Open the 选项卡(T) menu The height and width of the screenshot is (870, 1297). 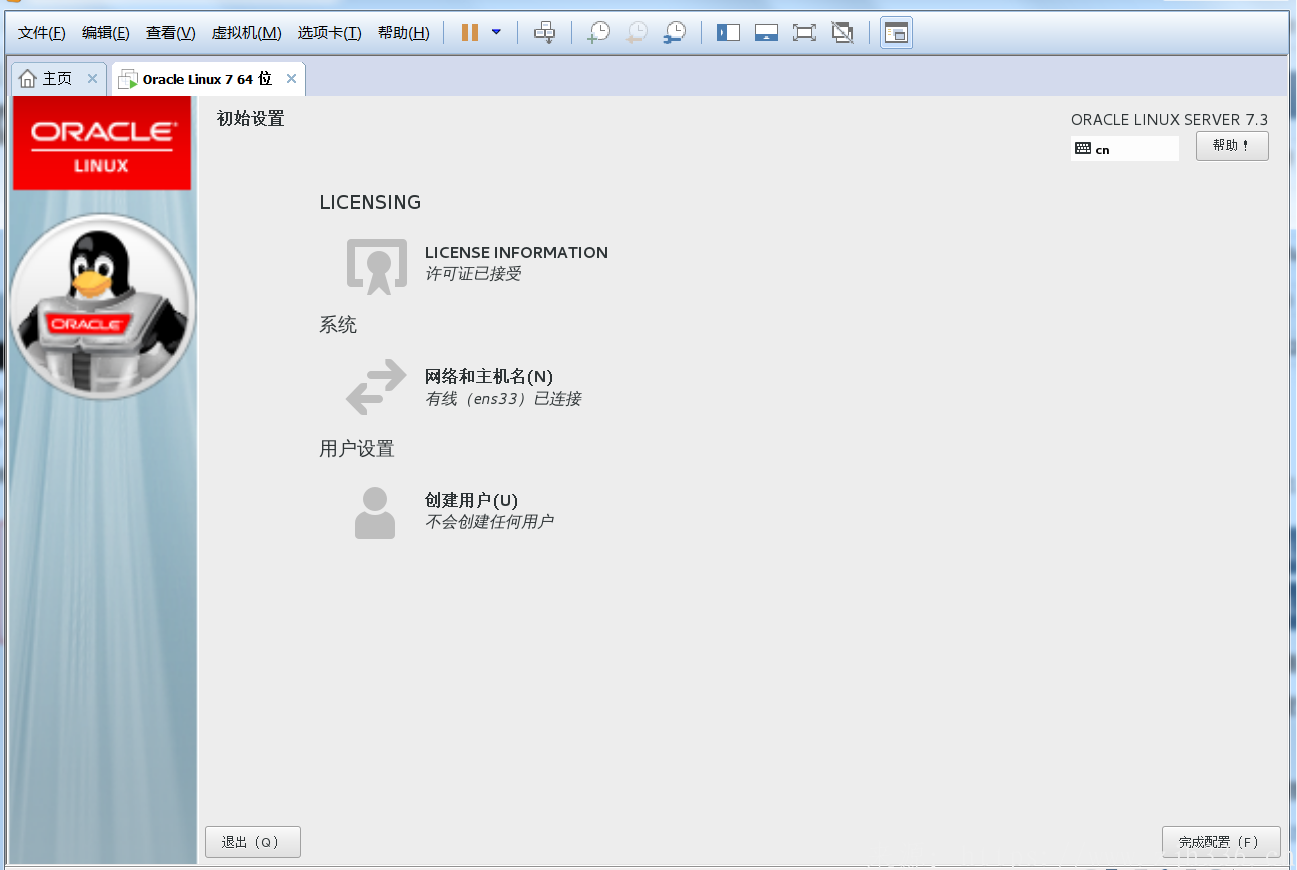point(329,33)
